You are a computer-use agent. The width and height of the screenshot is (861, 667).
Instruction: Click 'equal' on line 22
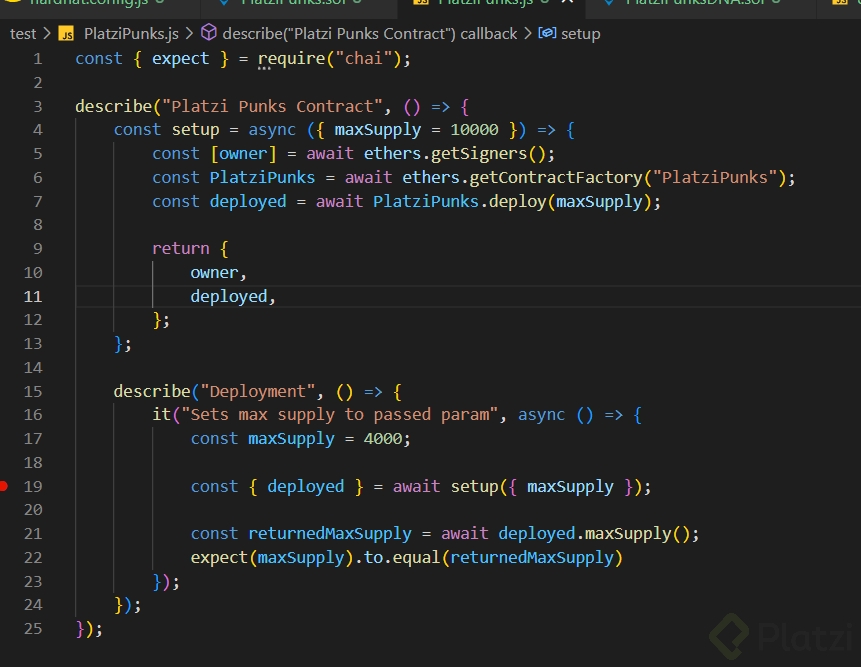pos(416,558)
